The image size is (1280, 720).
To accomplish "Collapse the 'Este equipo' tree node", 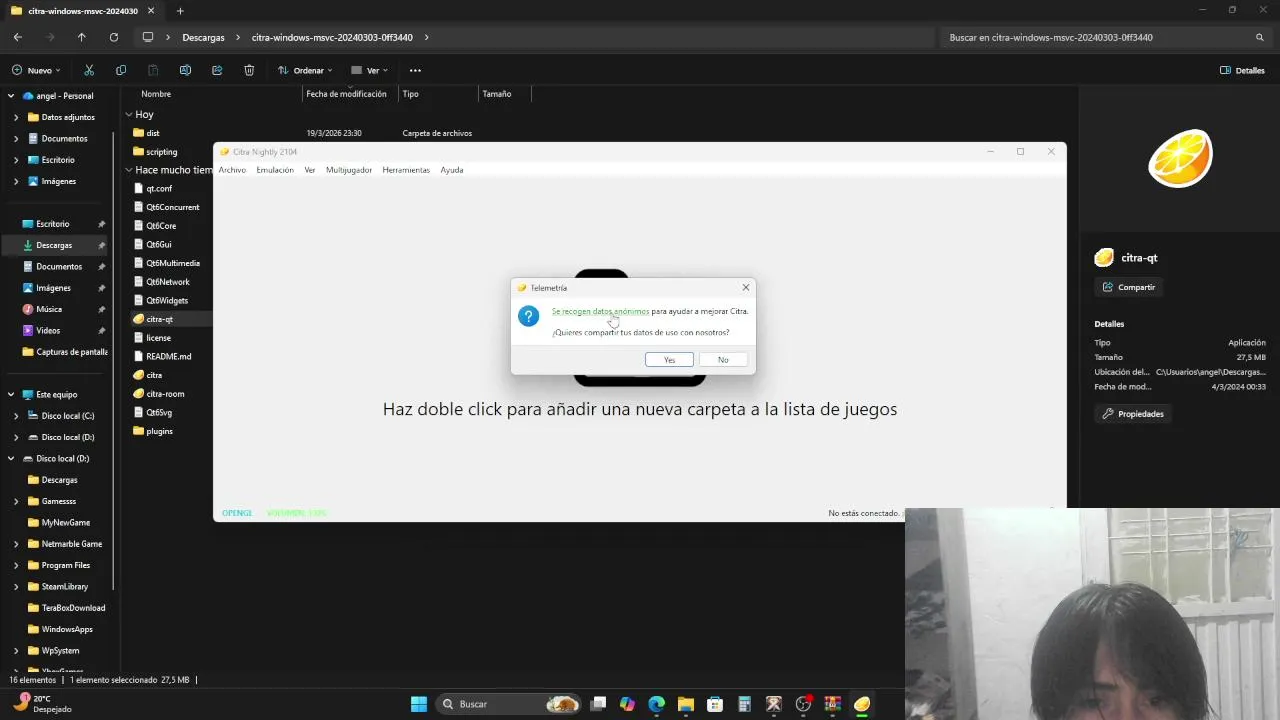I will (11, 395).
